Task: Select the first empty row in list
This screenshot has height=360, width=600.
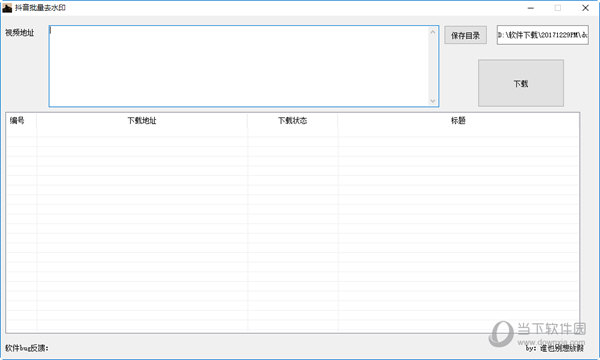Action: (292, 132)
